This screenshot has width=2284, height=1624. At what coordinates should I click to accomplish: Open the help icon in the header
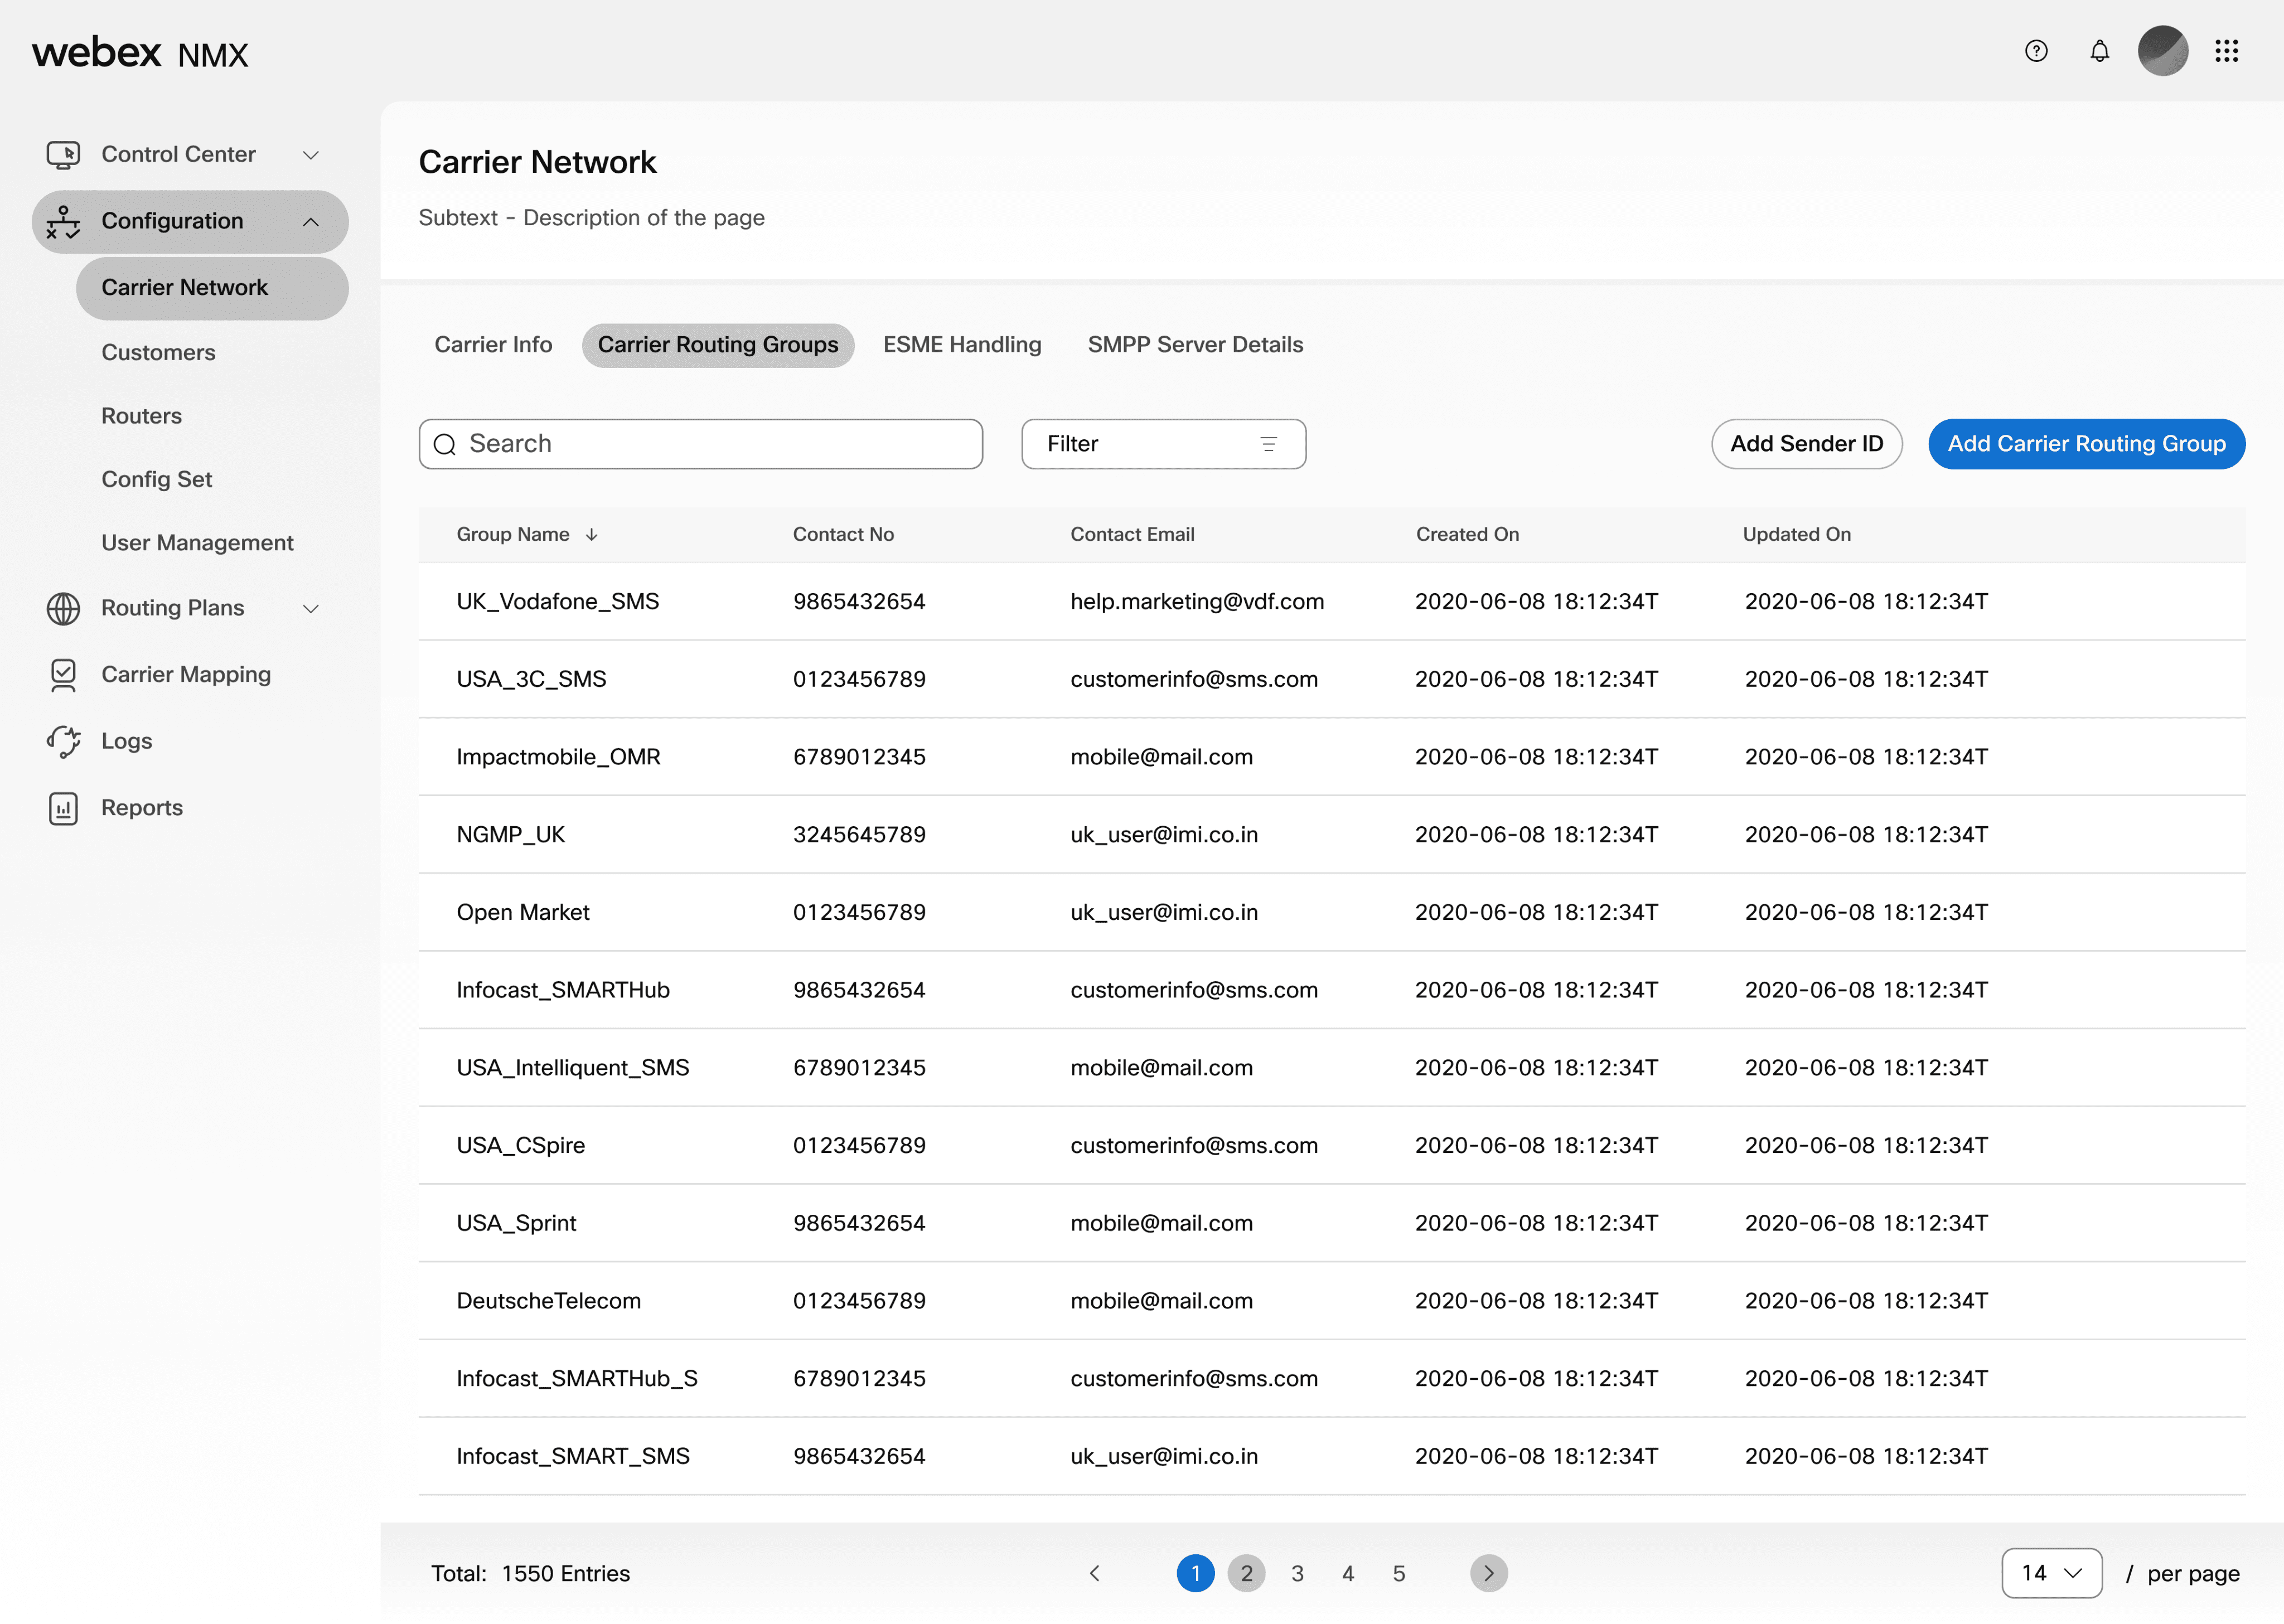click(2036, 51)
